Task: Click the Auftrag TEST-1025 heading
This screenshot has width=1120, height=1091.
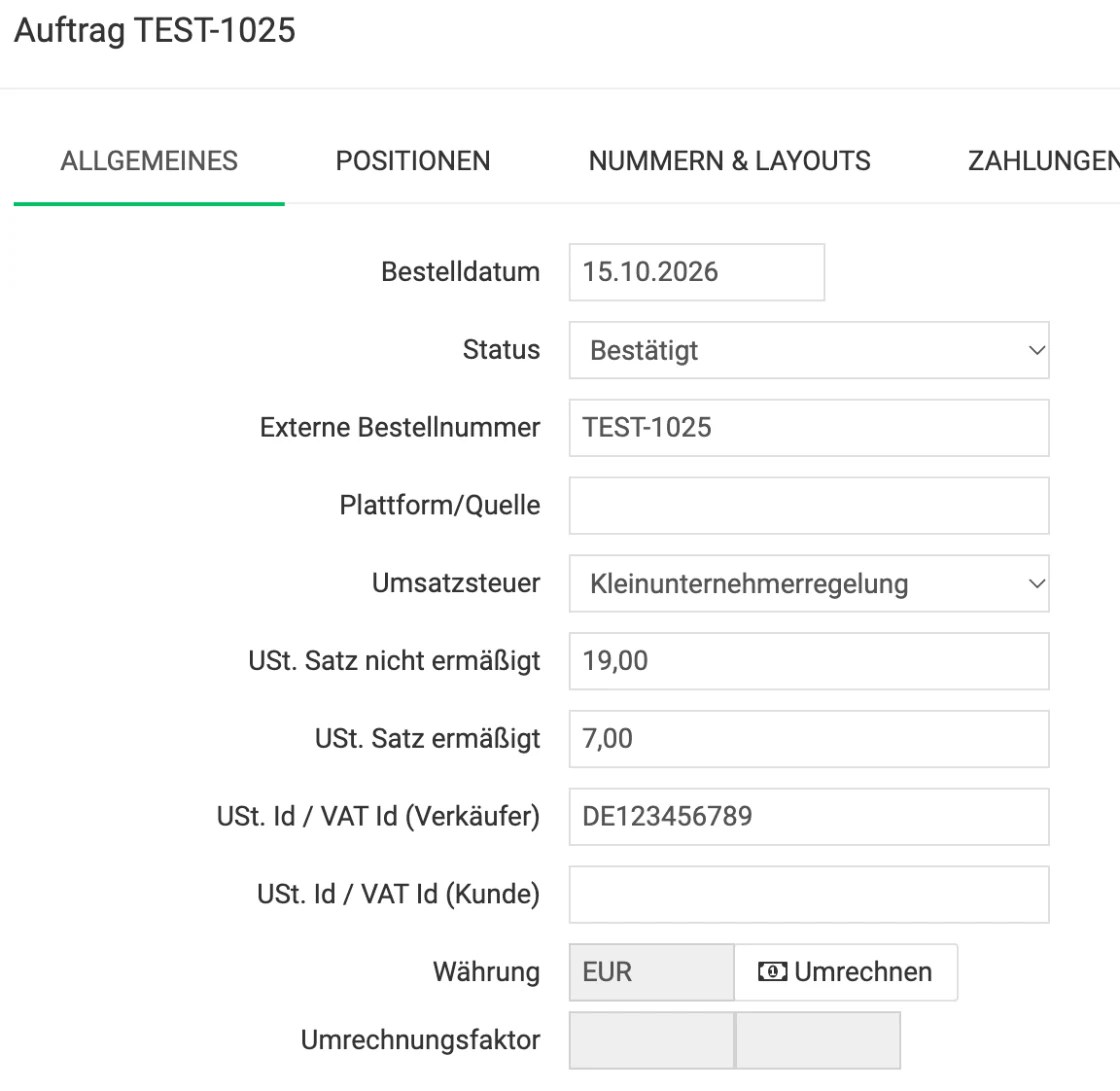Action: [155, 31]
